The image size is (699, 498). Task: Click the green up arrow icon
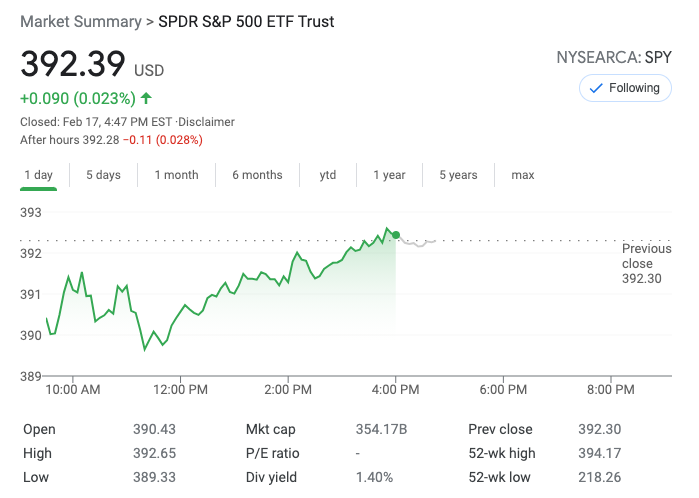click(147, 98)
